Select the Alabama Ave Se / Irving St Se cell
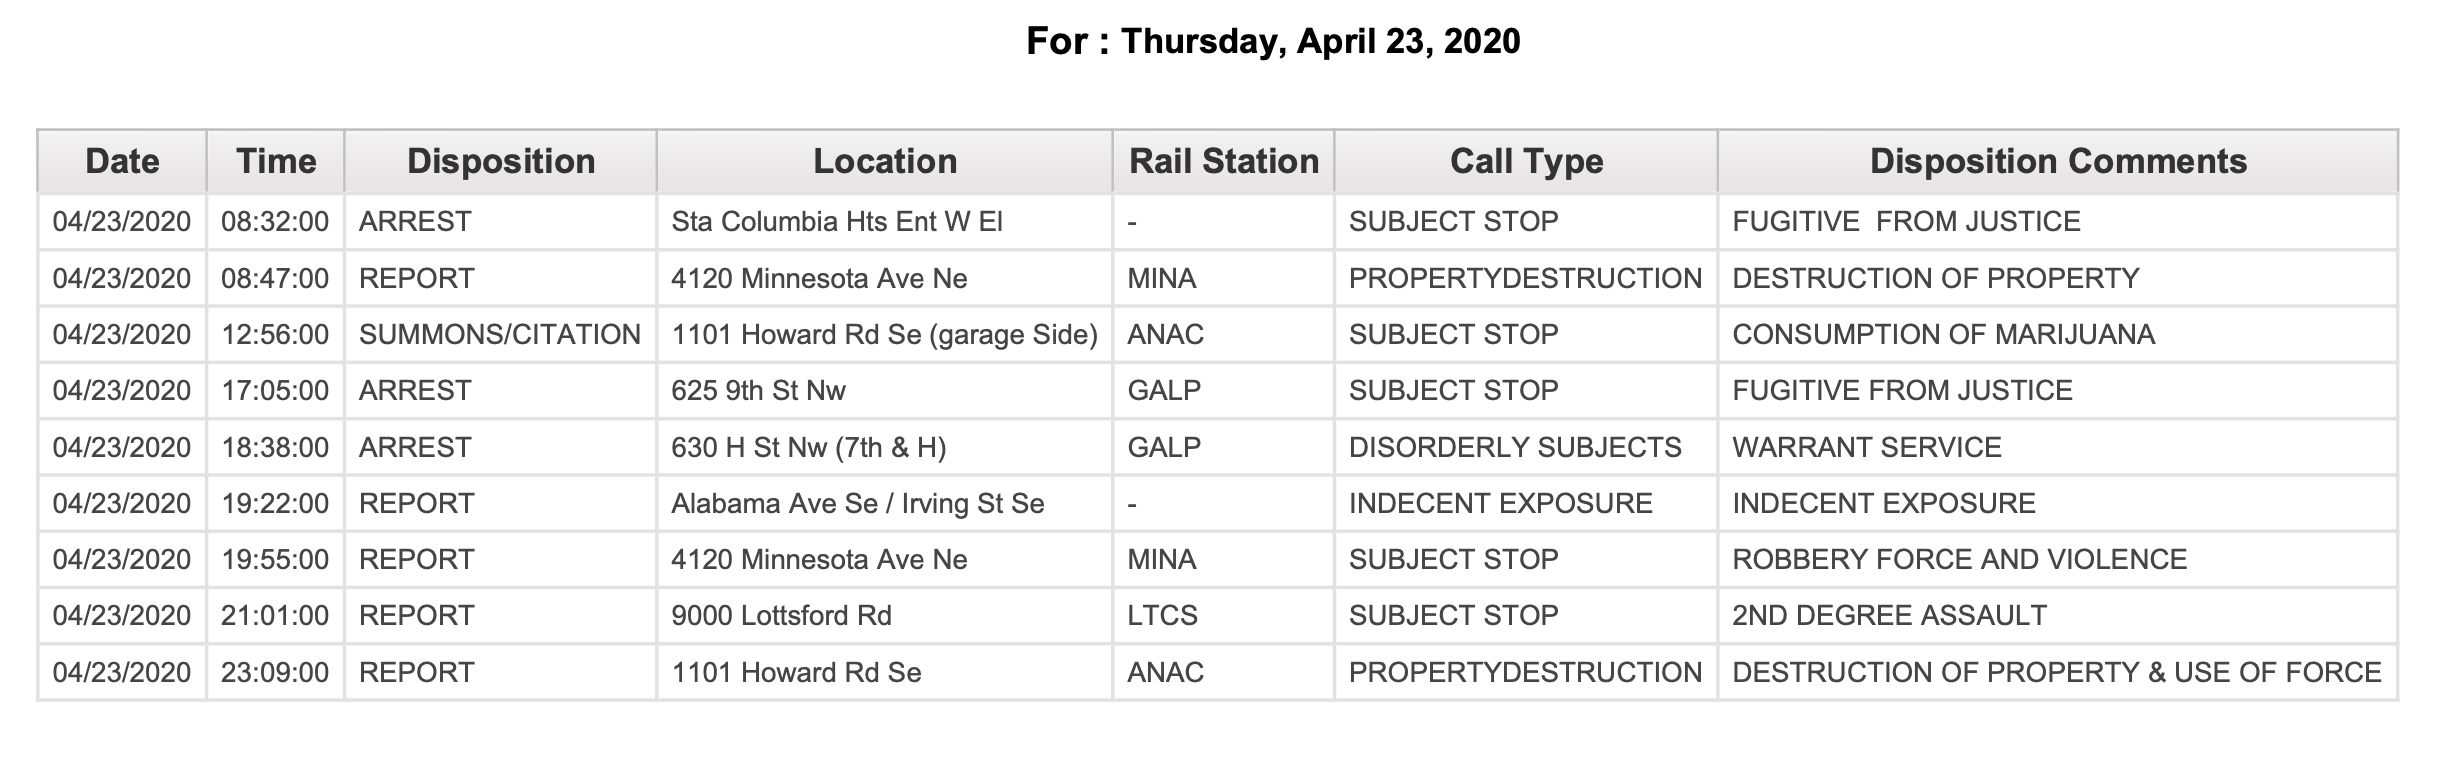The height and width of the screenshot is (768, 2458). (x=885, y=503)
